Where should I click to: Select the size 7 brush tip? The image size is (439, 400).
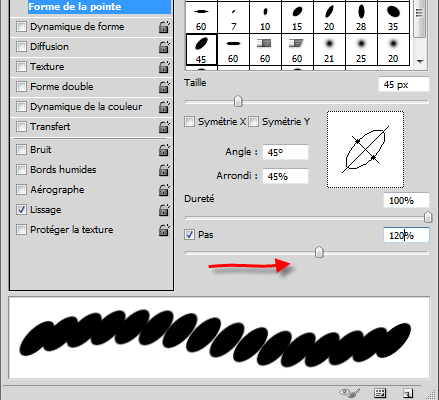(x=233, y=18)
